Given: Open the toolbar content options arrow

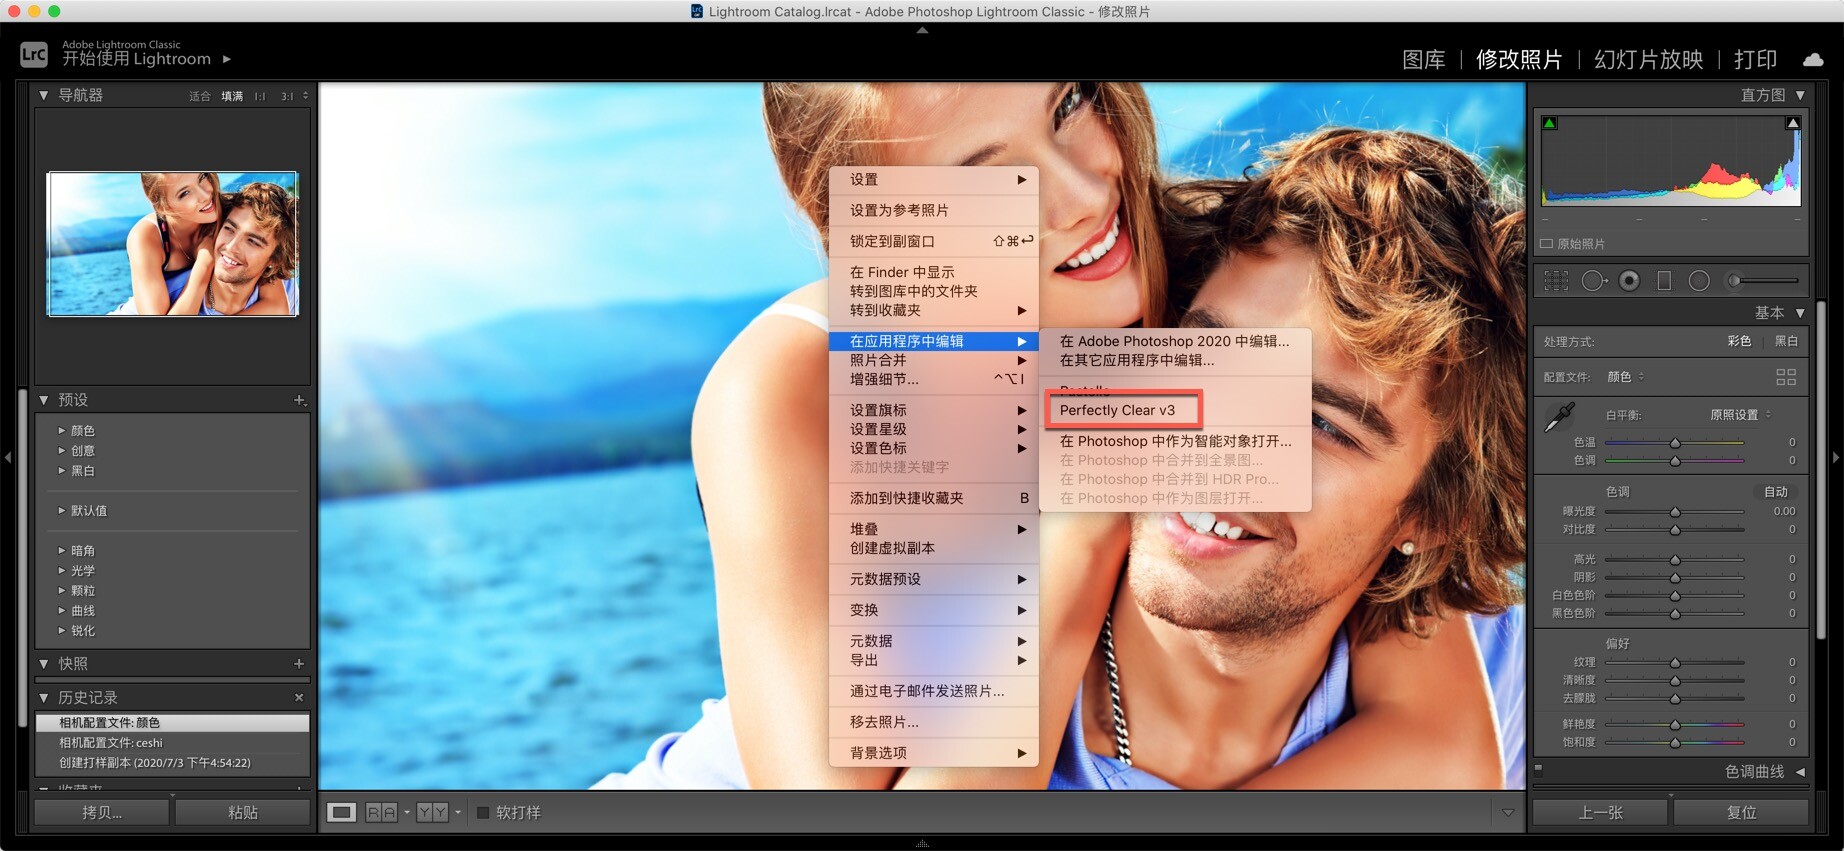Looking at the screenshot, I should coord(1508,813).
